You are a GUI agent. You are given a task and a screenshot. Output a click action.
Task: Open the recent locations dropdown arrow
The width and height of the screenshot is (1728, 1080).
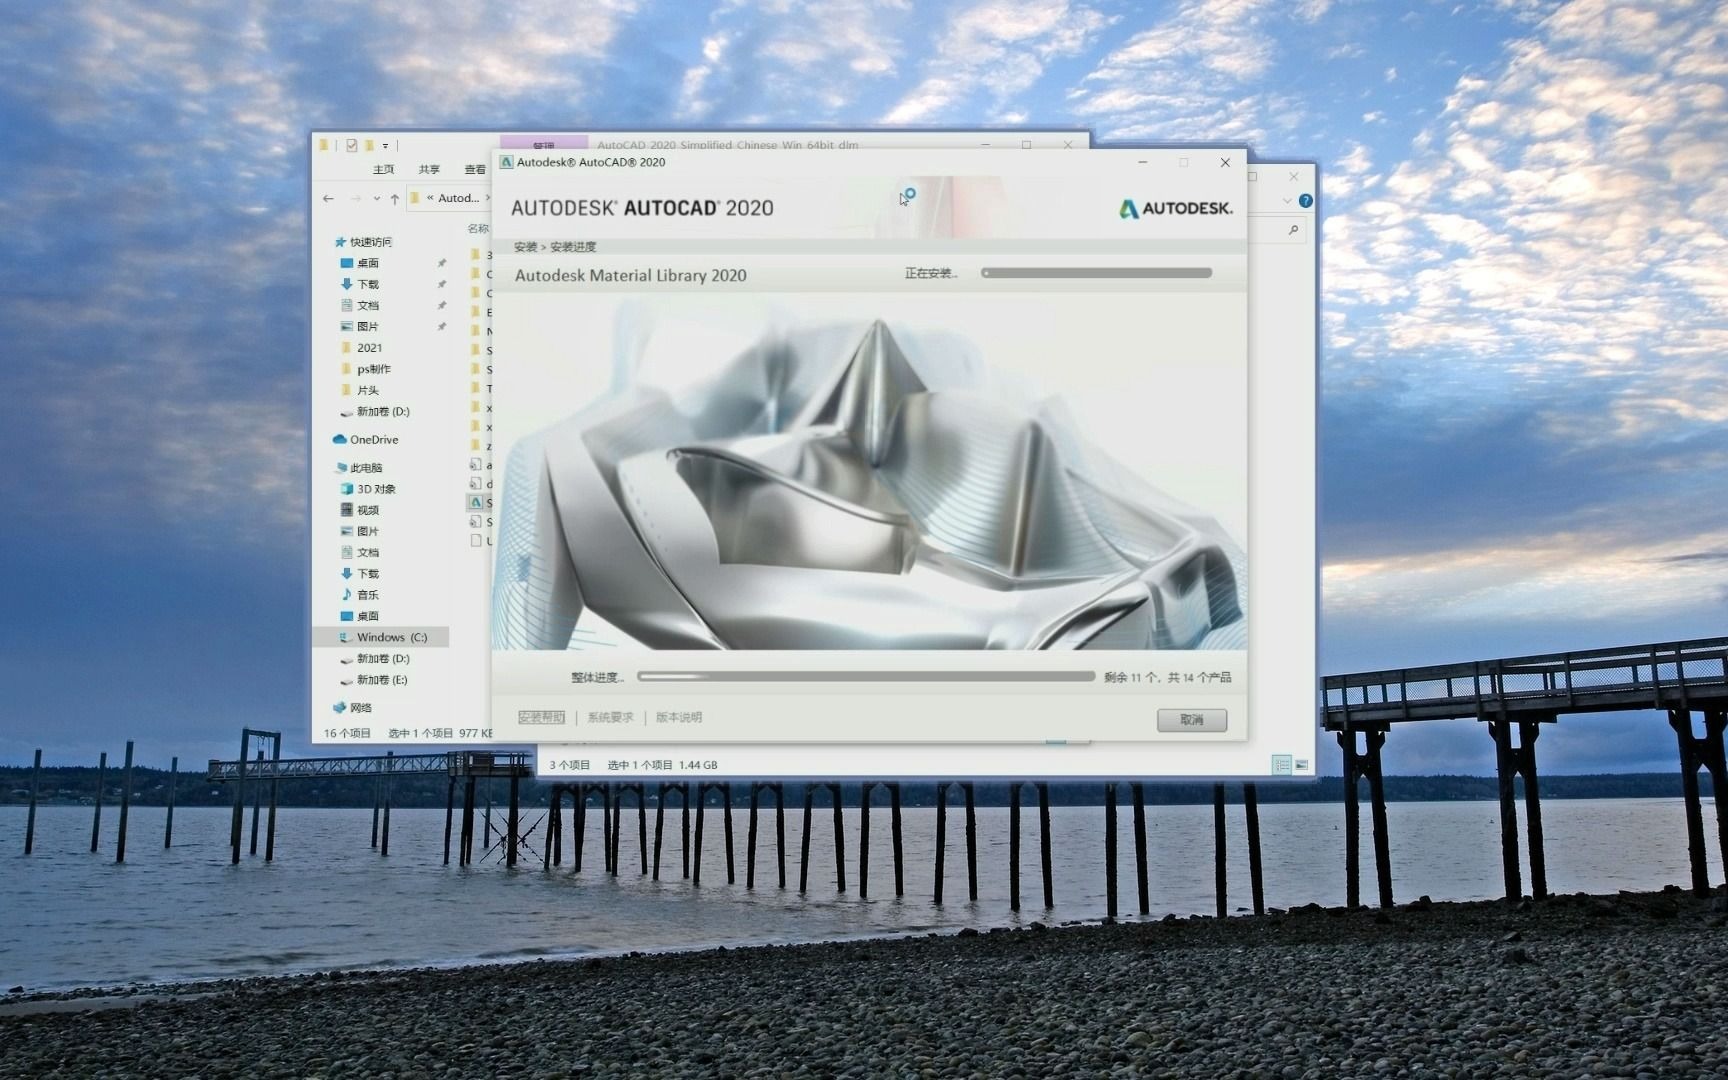376,199
